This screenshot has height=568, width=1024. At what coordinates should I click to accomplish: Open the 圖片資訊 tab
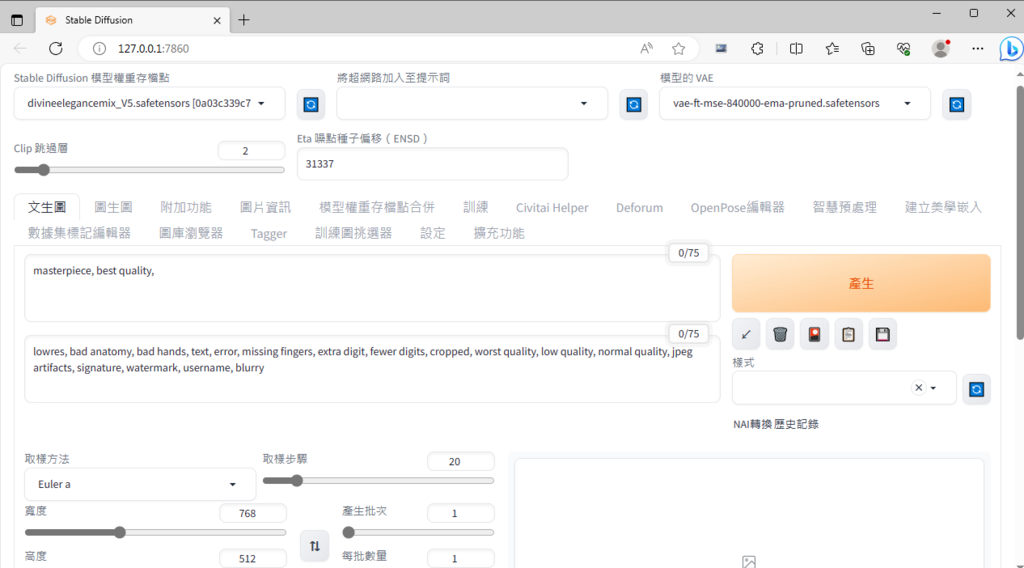(x=265, y=208)
